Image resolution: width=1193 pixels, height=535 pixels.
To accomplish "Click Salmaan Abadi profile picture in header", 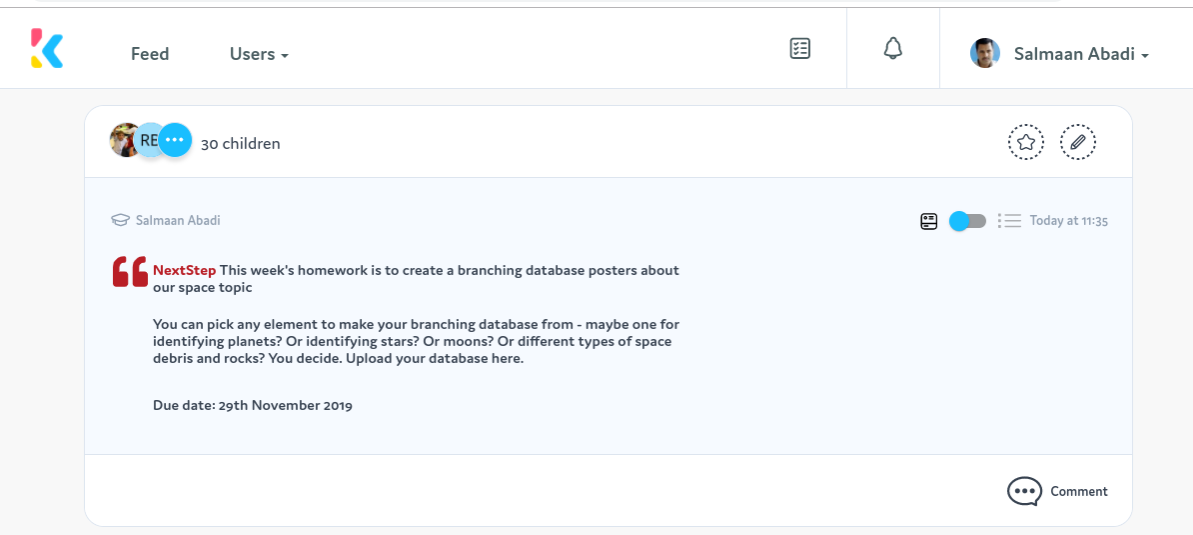I will point(985,53).
